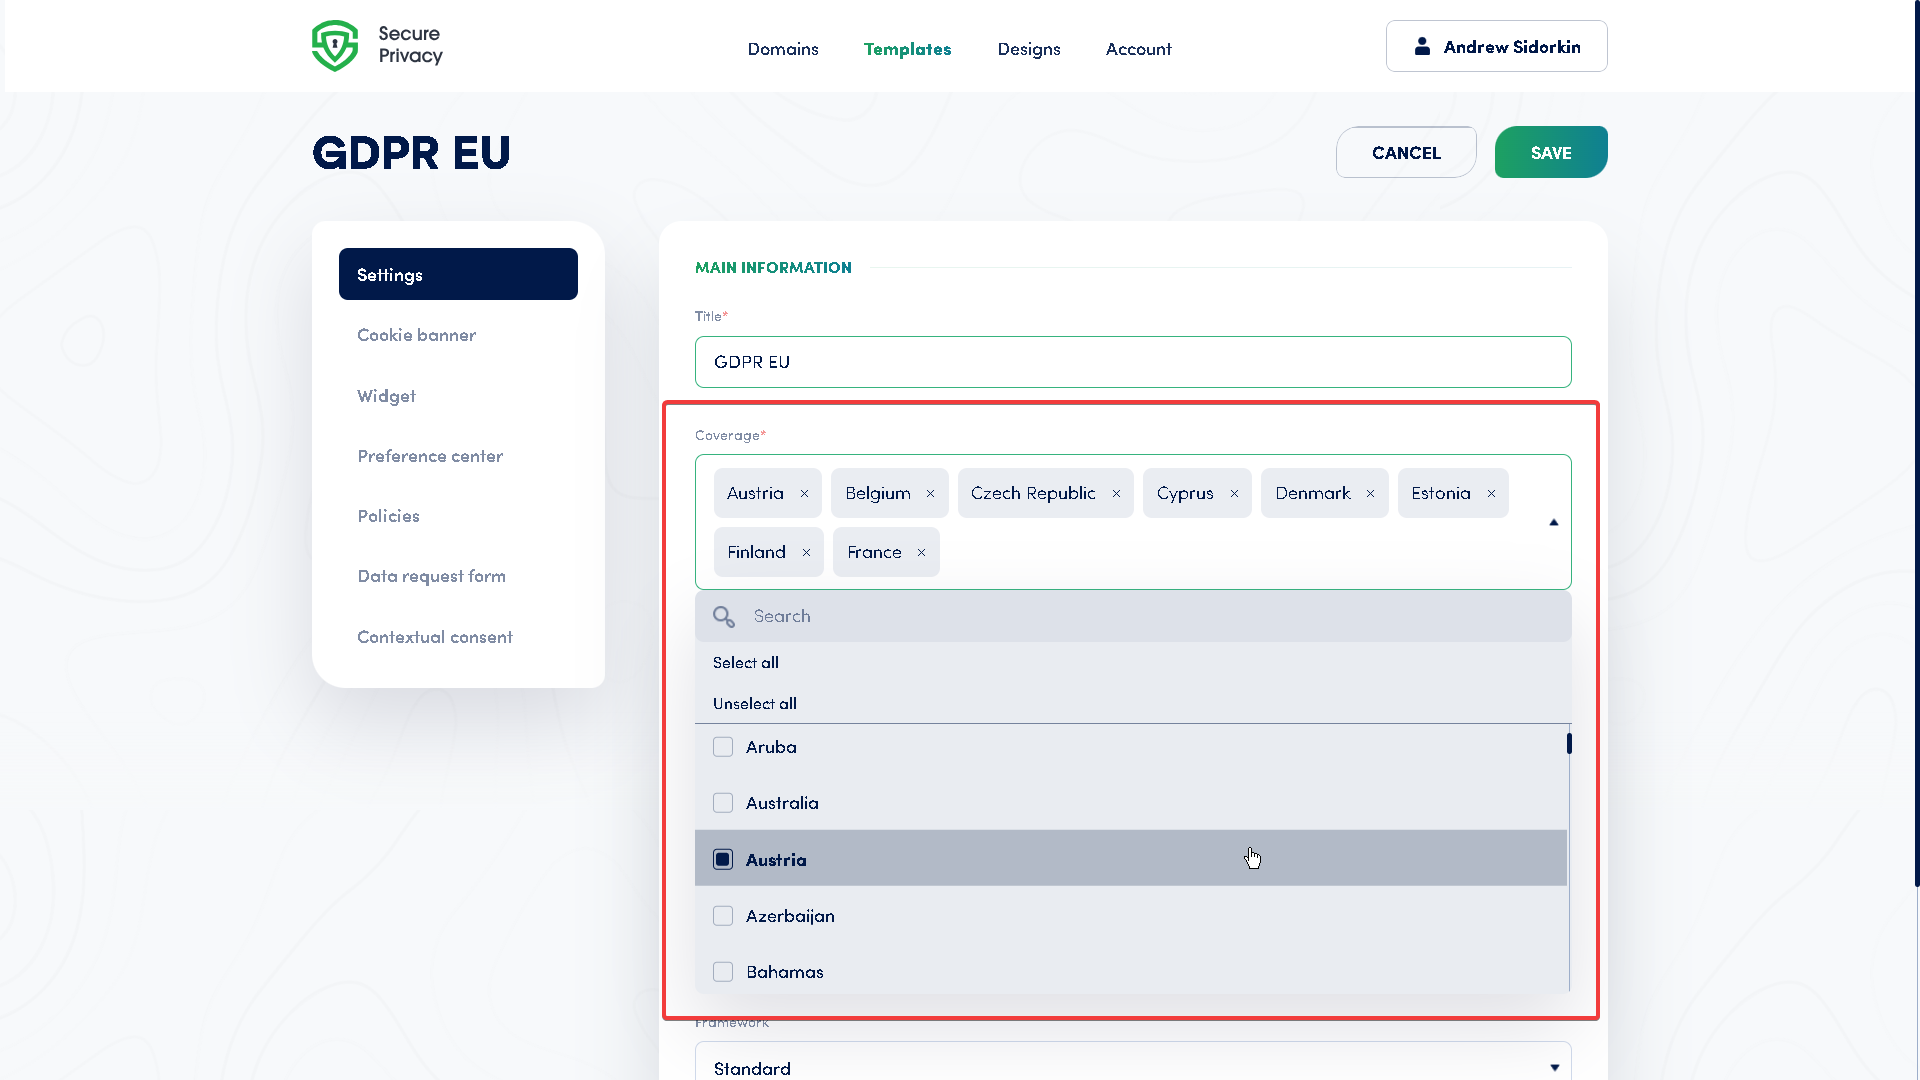Screen dimensions: 1920x1080
Task: Uncheck the Austria checkbox in the country list
Action: point(723,858)
